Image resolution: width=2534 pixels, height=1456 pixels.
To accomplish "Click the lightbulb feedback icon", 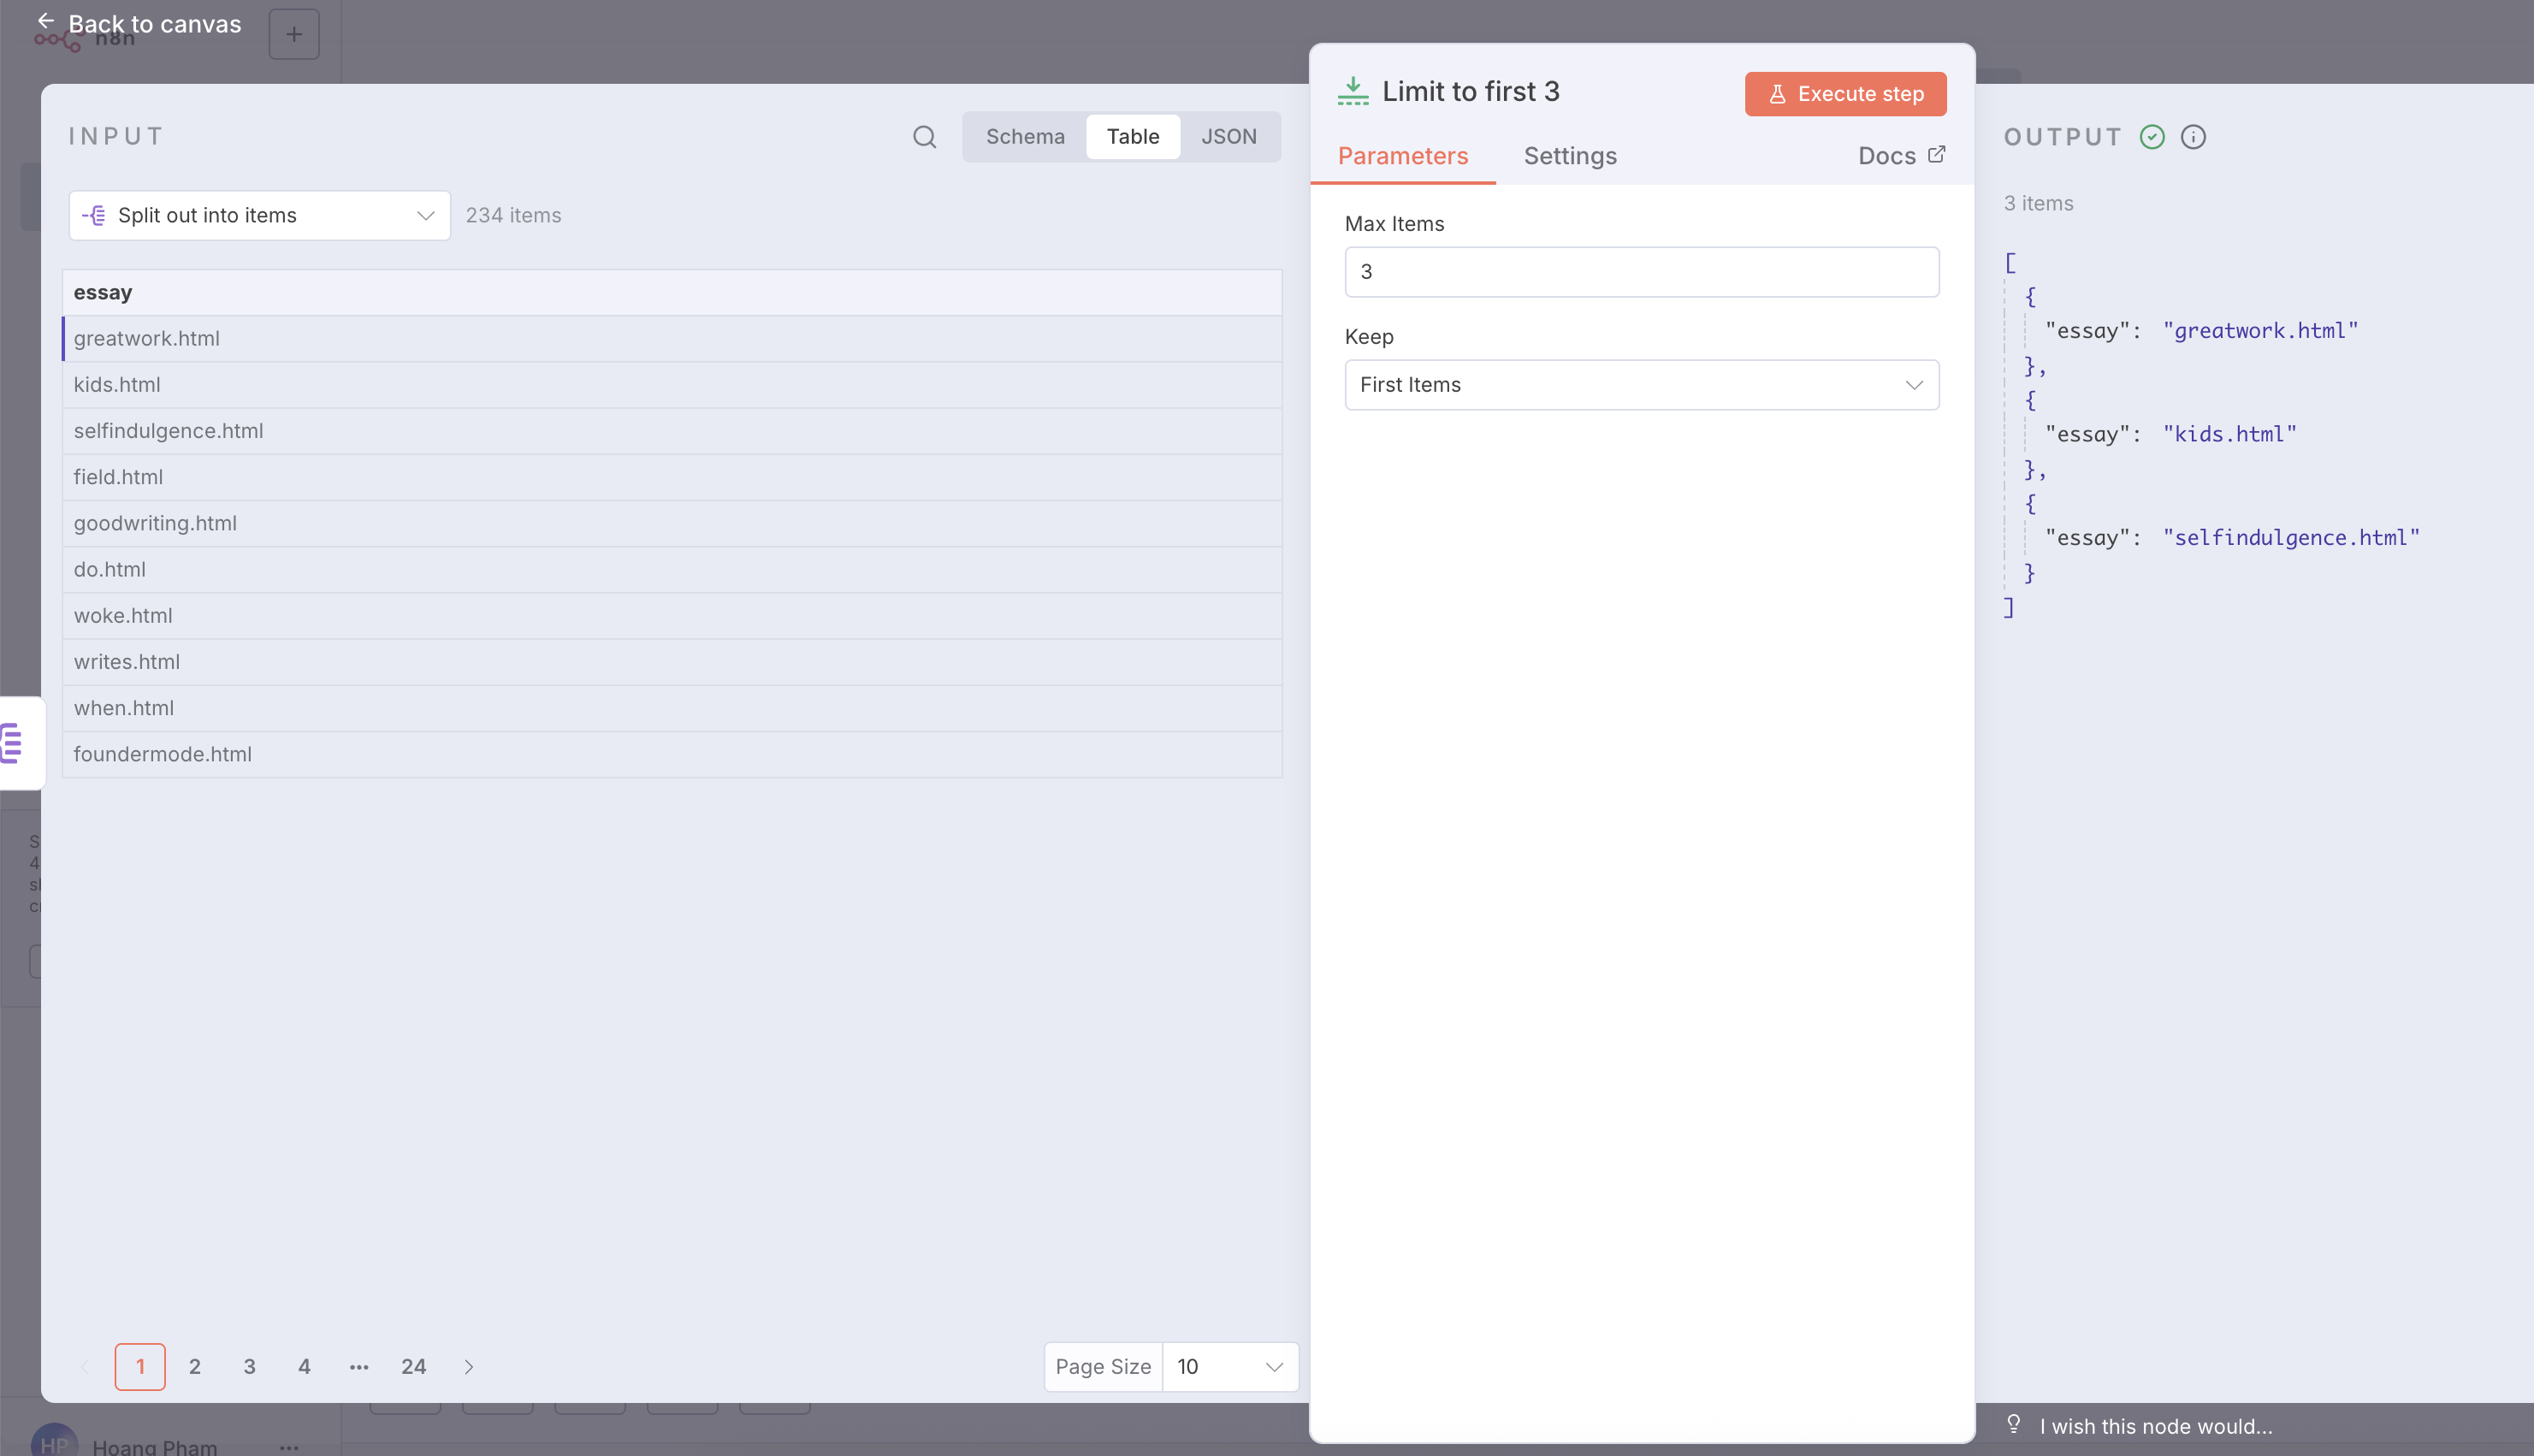I will tap(2013, 1425).
